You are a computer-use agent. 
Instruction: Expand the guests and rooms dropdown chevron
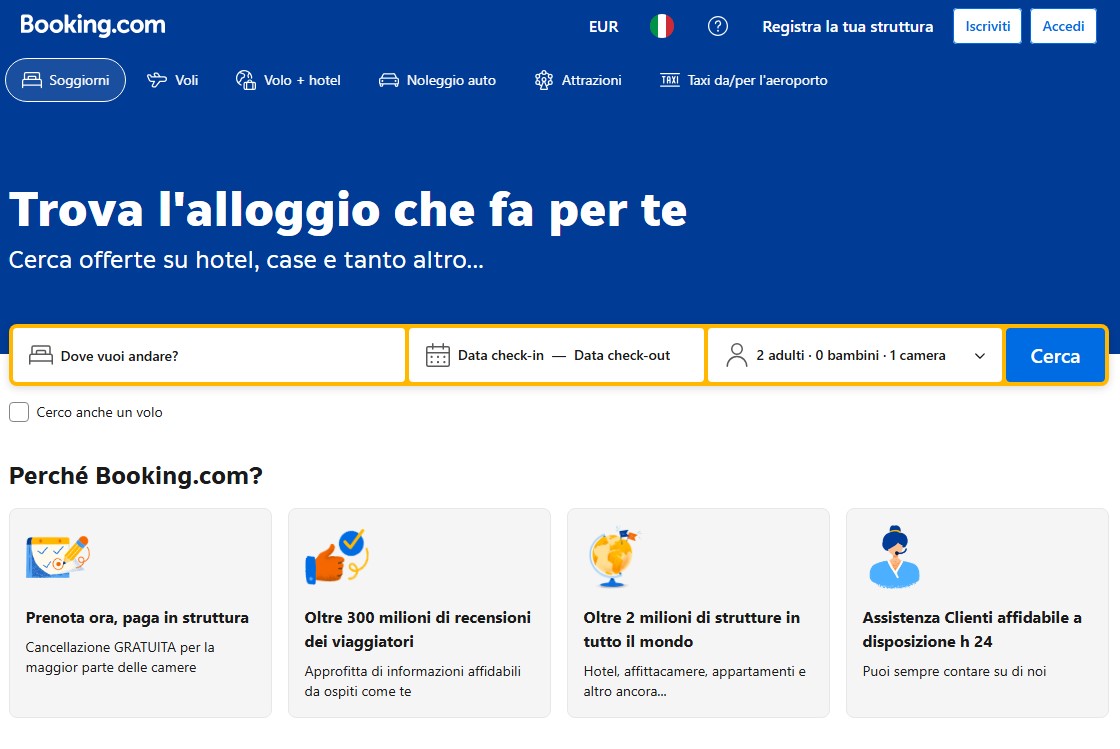click(x=980, y=356)
